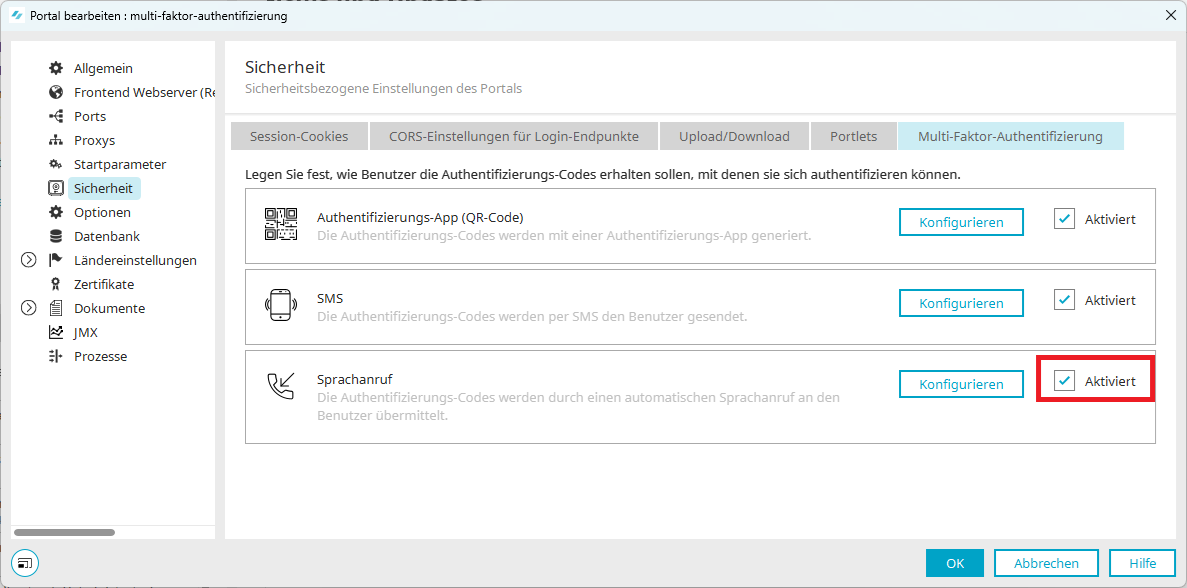The height and width of the screenshot is (588, 1187).
Task: Open the Prozesse sidebar entry
Action: (x=100, y=356)
